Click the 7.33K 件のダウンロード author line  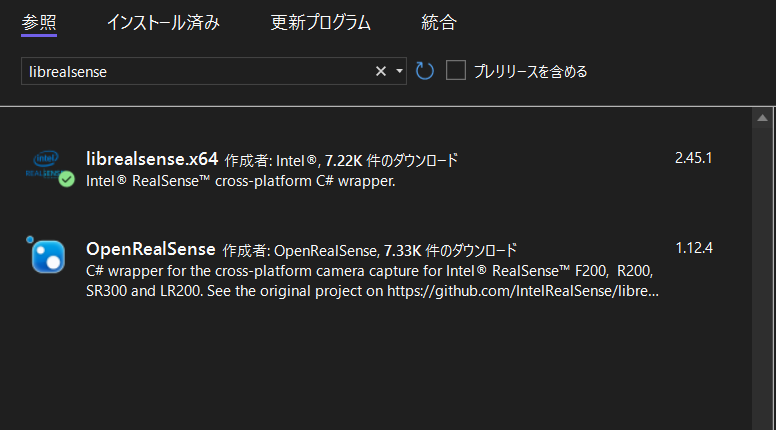(369, 250)
